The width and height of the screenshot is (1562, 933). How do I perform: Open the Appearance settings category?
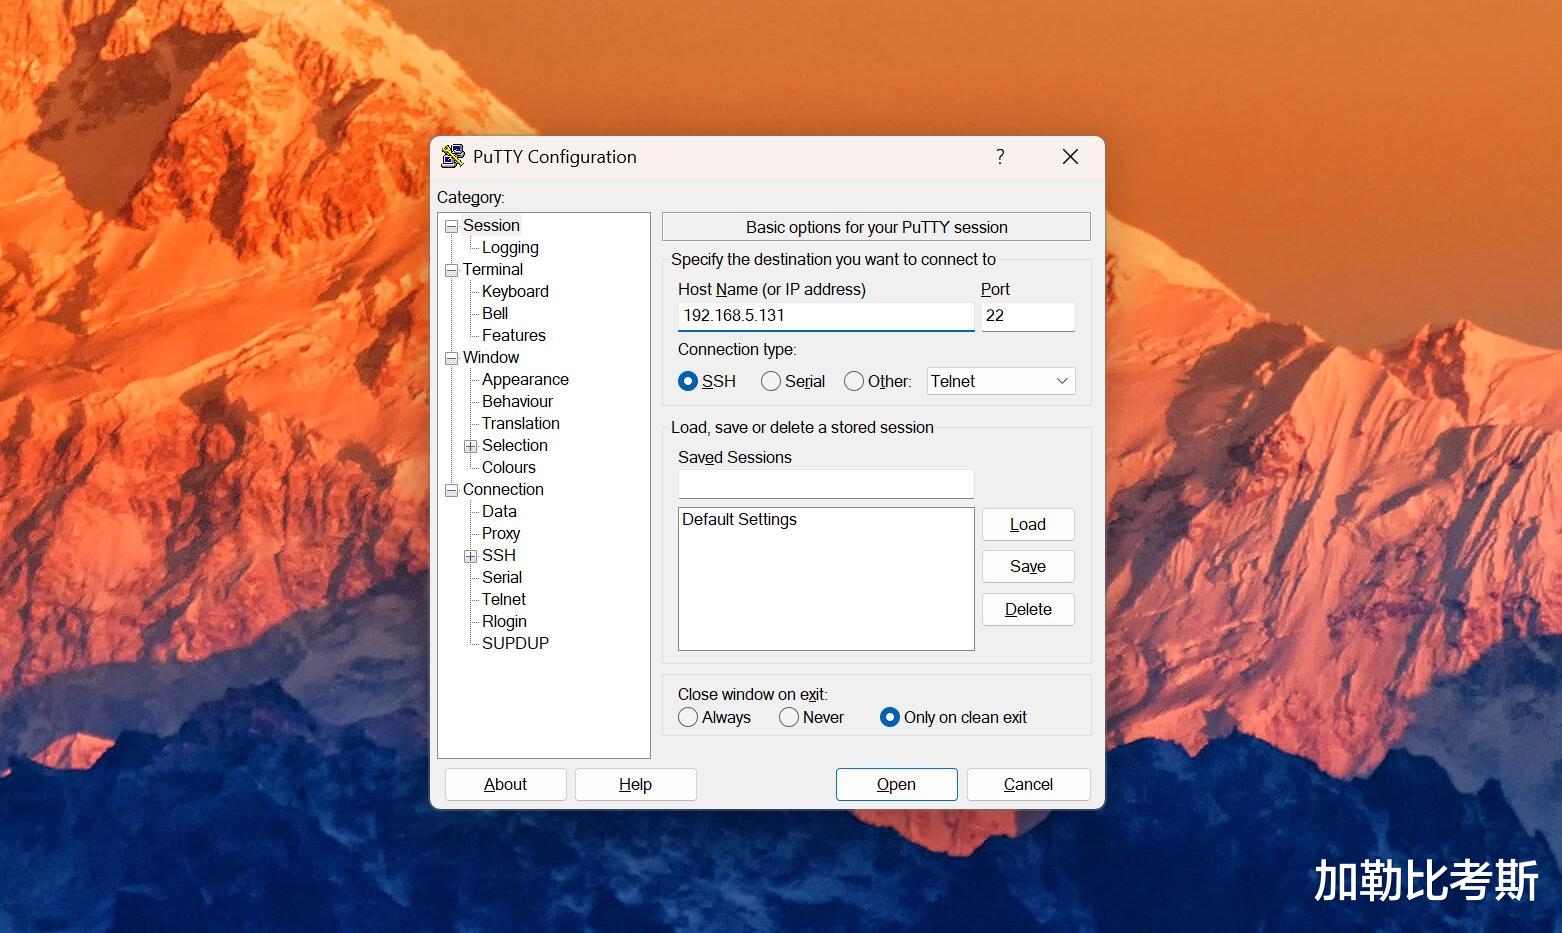point(525,380)
